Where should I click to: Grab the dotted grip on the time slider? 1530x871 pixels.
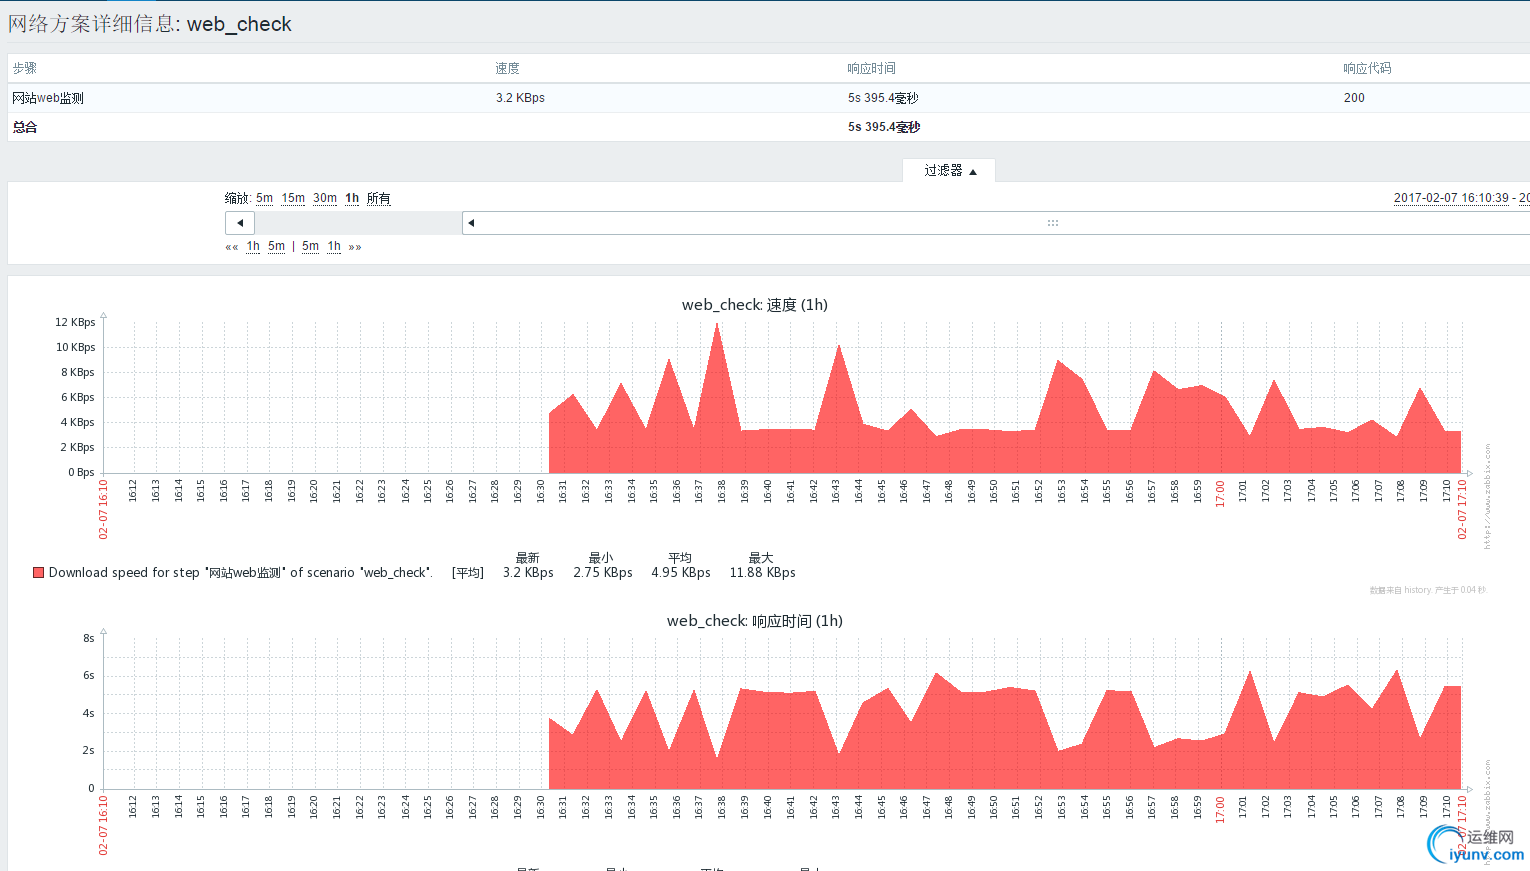(1053, 223)
